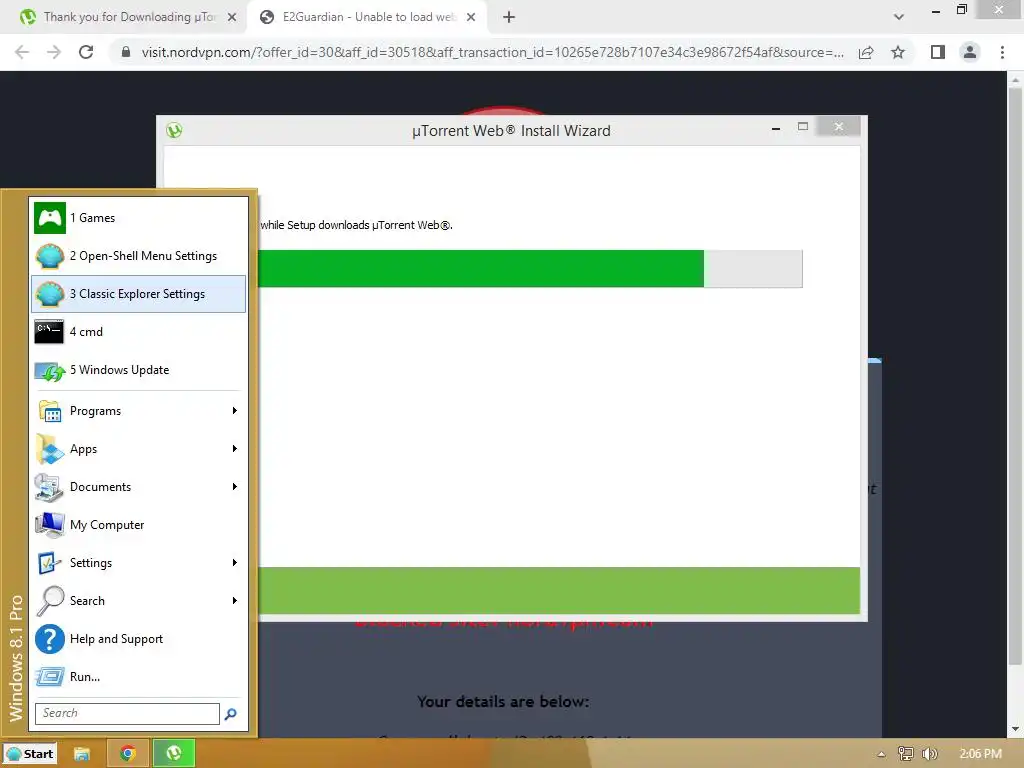Open File Explorer from the taskbar

(x=82, y=754)
